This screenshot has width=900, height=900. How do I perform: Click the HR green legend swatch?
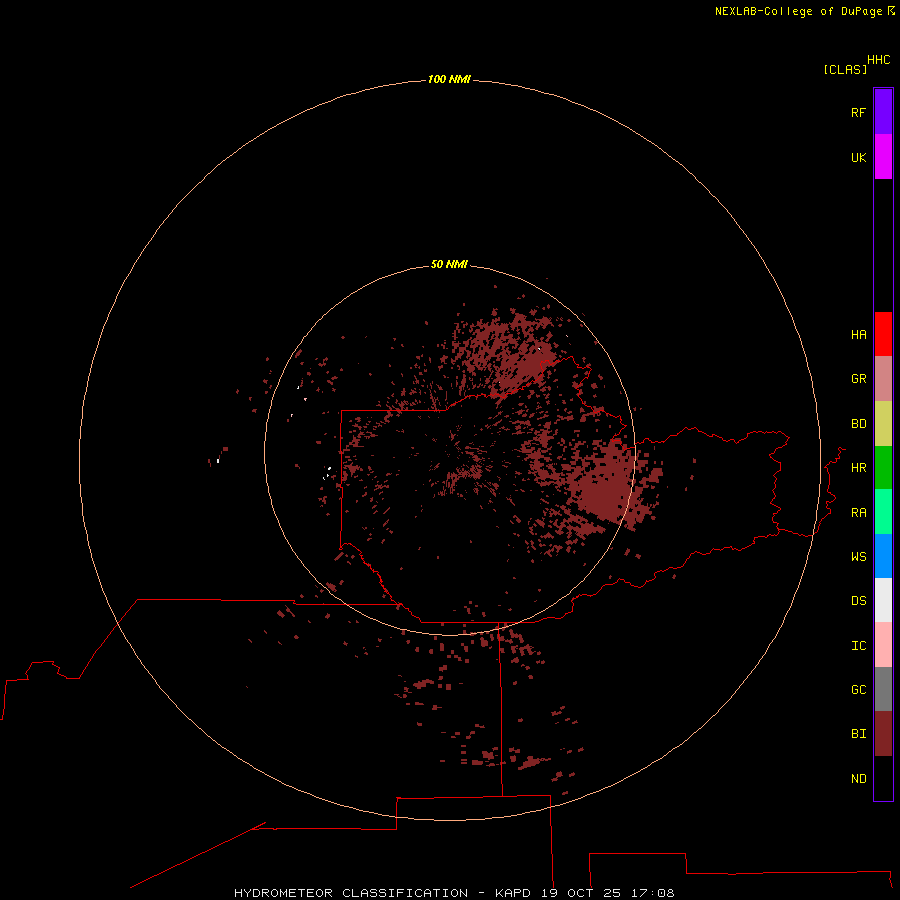883,468
